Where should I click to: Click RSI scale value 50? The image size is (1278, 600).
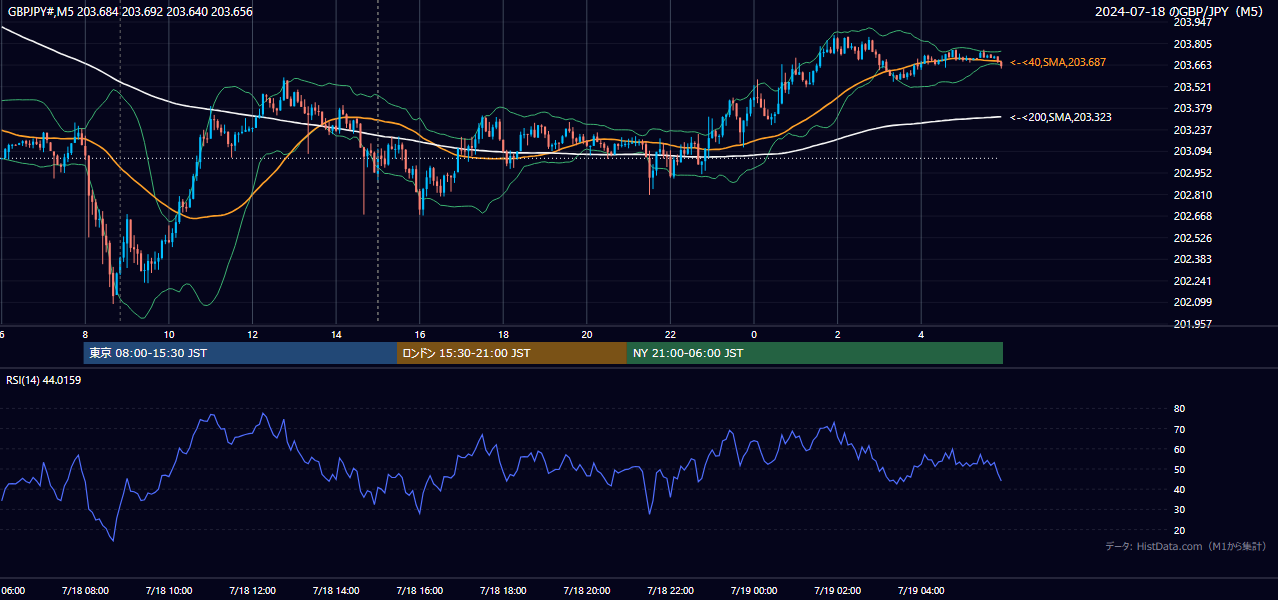click(x=1179, y=469)
